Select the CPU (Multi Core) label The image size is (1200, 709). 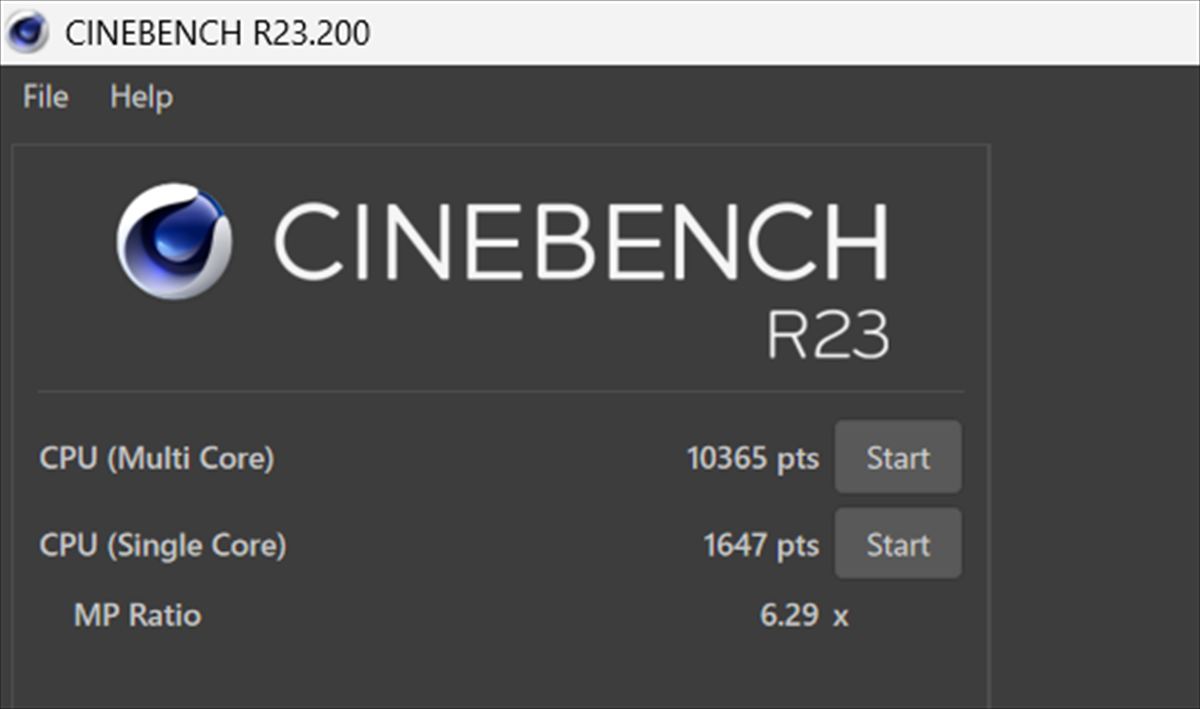(156, 458)
